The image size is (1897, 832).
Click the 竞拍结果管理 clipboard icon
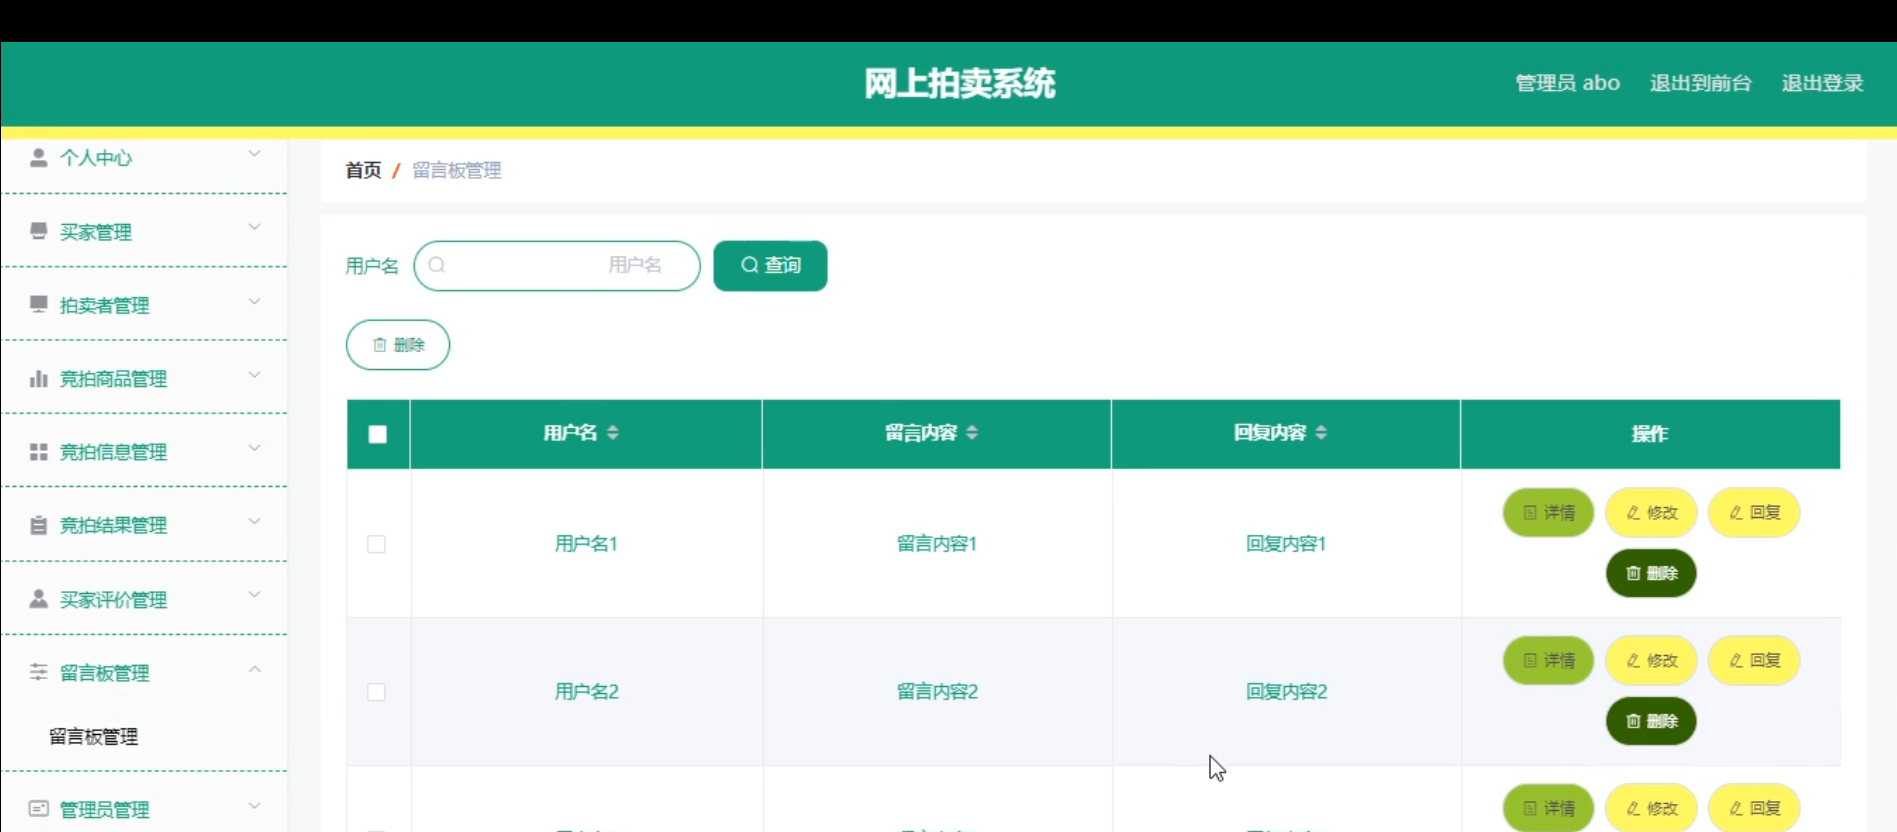(x=39, y=525)
